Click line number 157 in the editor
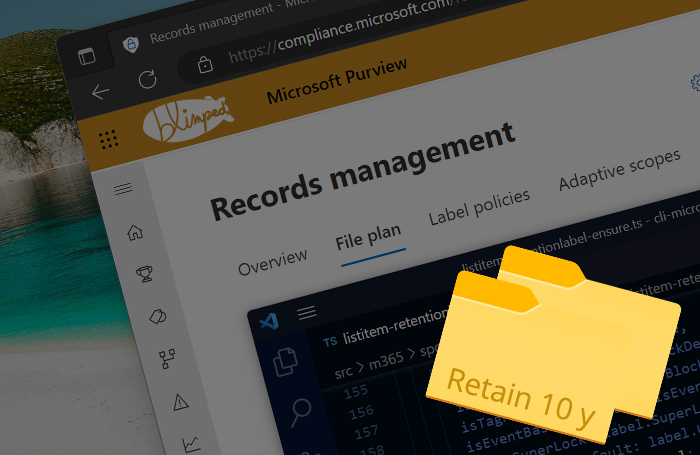Viewport: 700px width, 455px height. coord(366,432)
